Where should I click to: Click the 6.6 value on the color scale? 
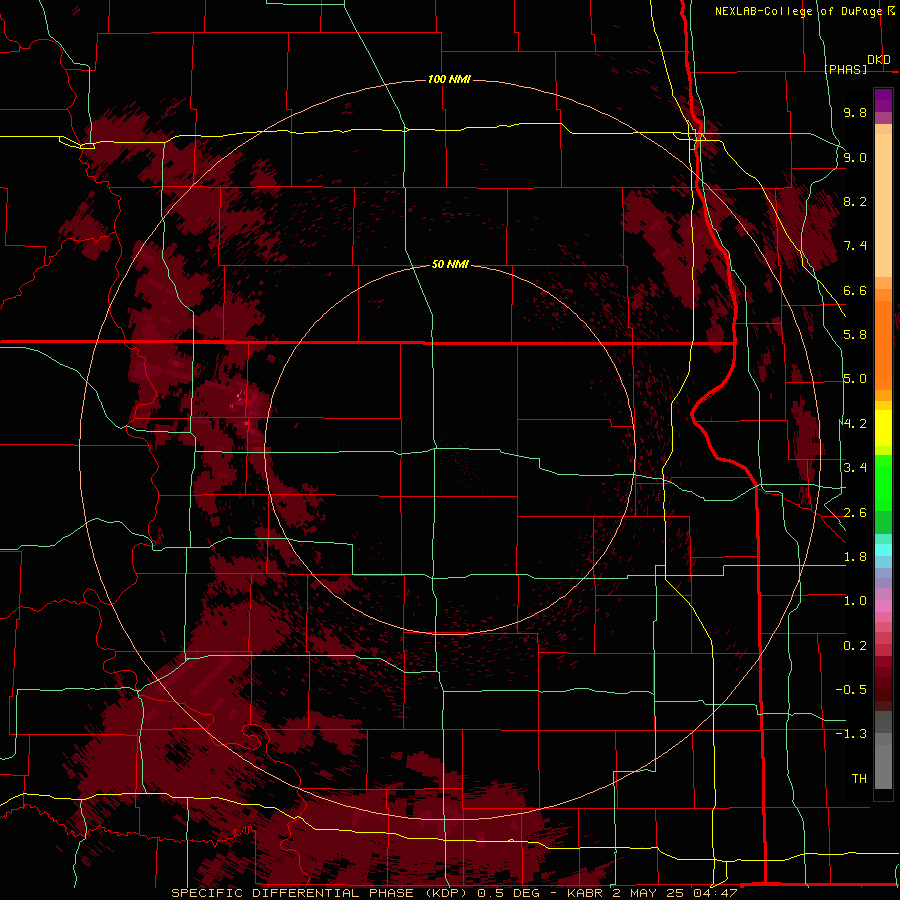(855, 290)
